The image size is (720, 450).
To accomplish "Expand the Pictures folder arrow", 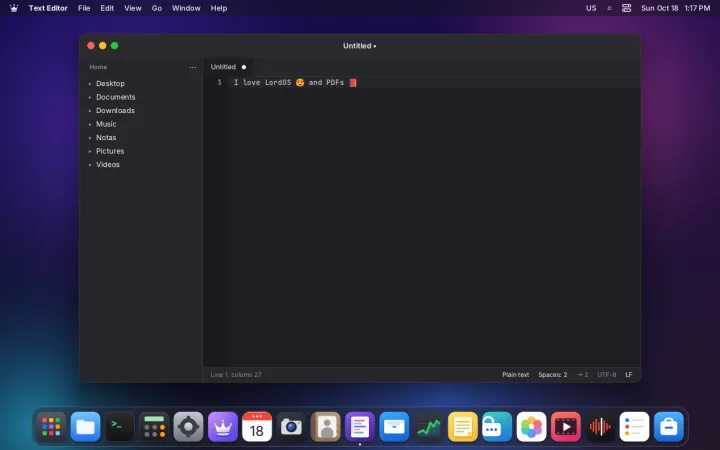I will coord(90,151).
